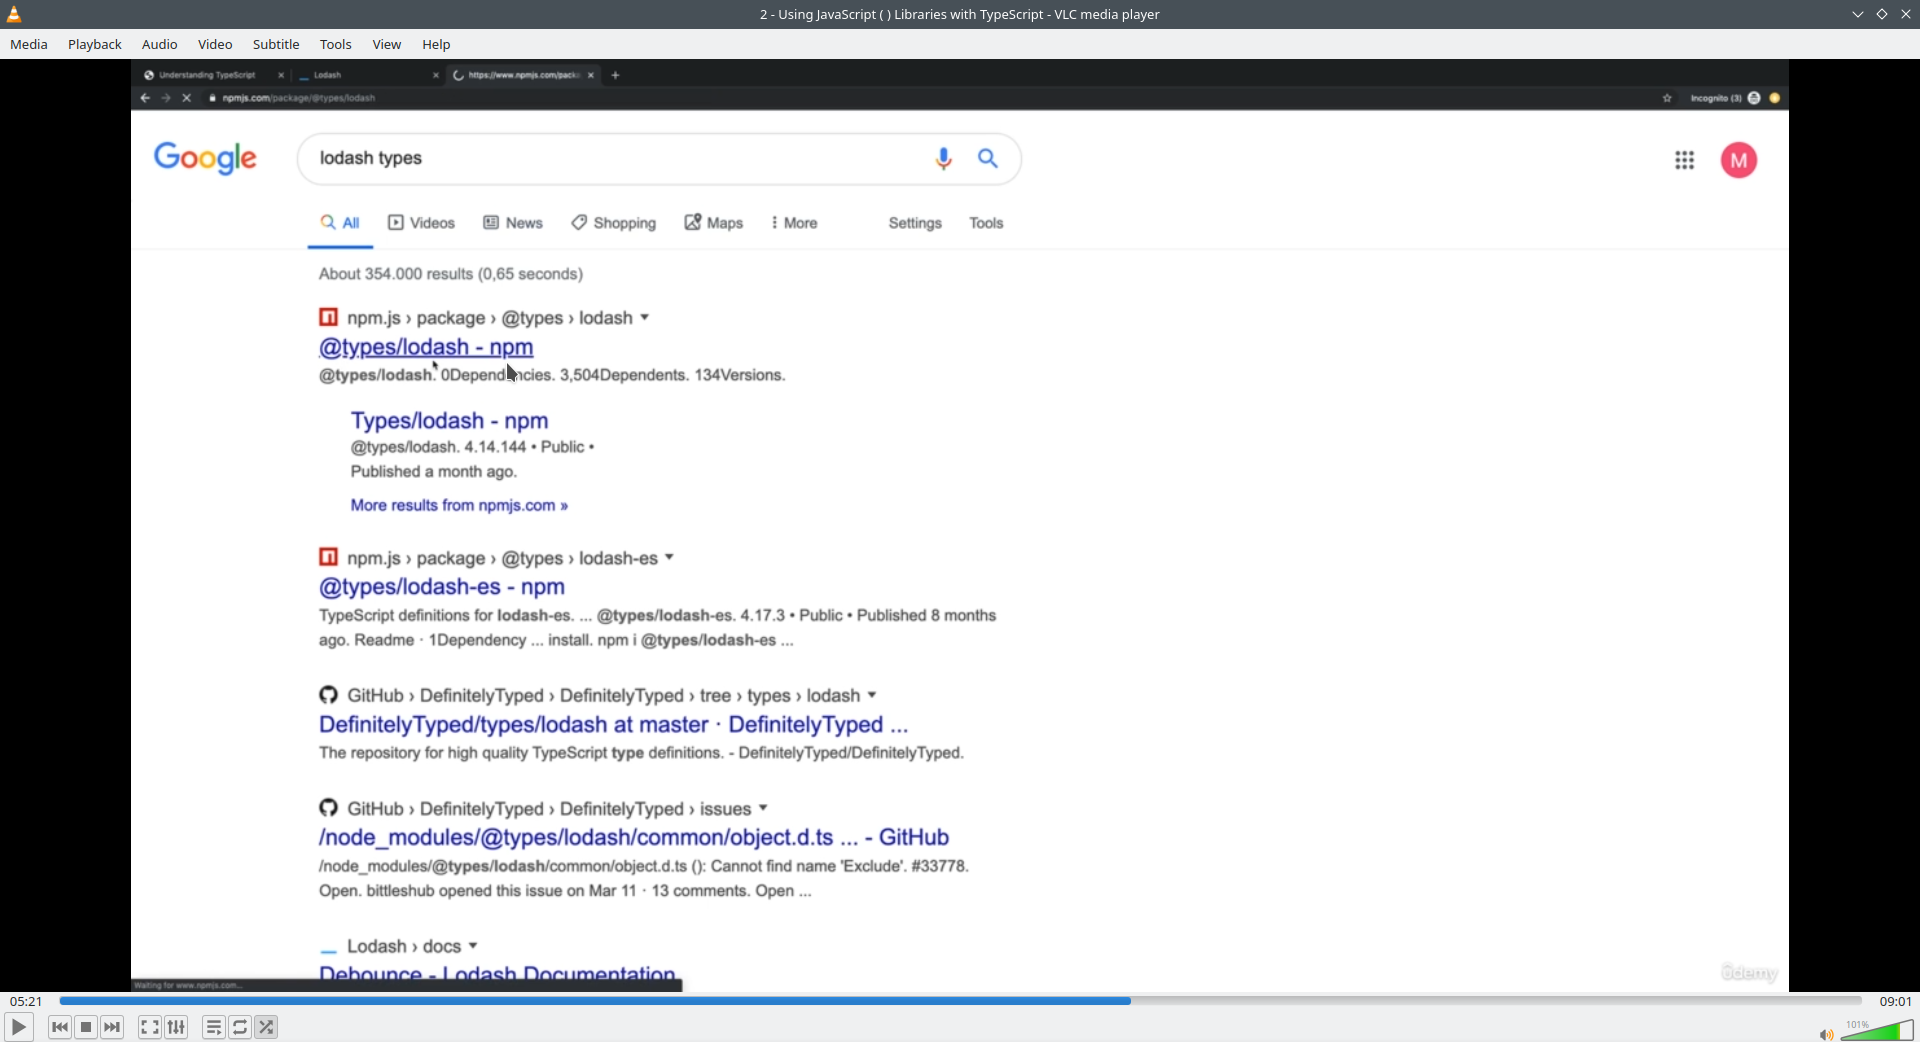Switch to the Maps results tab

pyautogui.click(x=714, y=223)
